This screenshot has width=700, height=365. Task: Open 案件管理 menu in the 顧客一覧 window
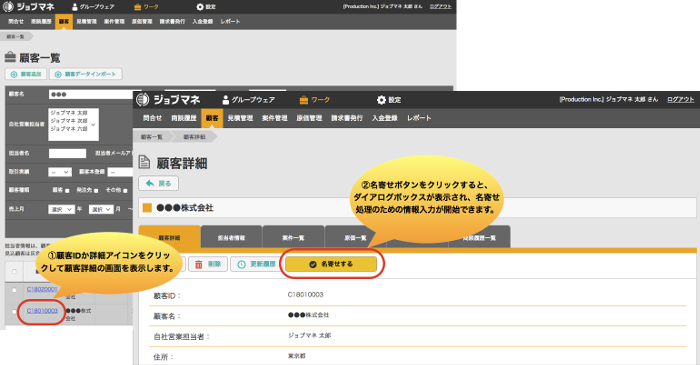(114, 21)
